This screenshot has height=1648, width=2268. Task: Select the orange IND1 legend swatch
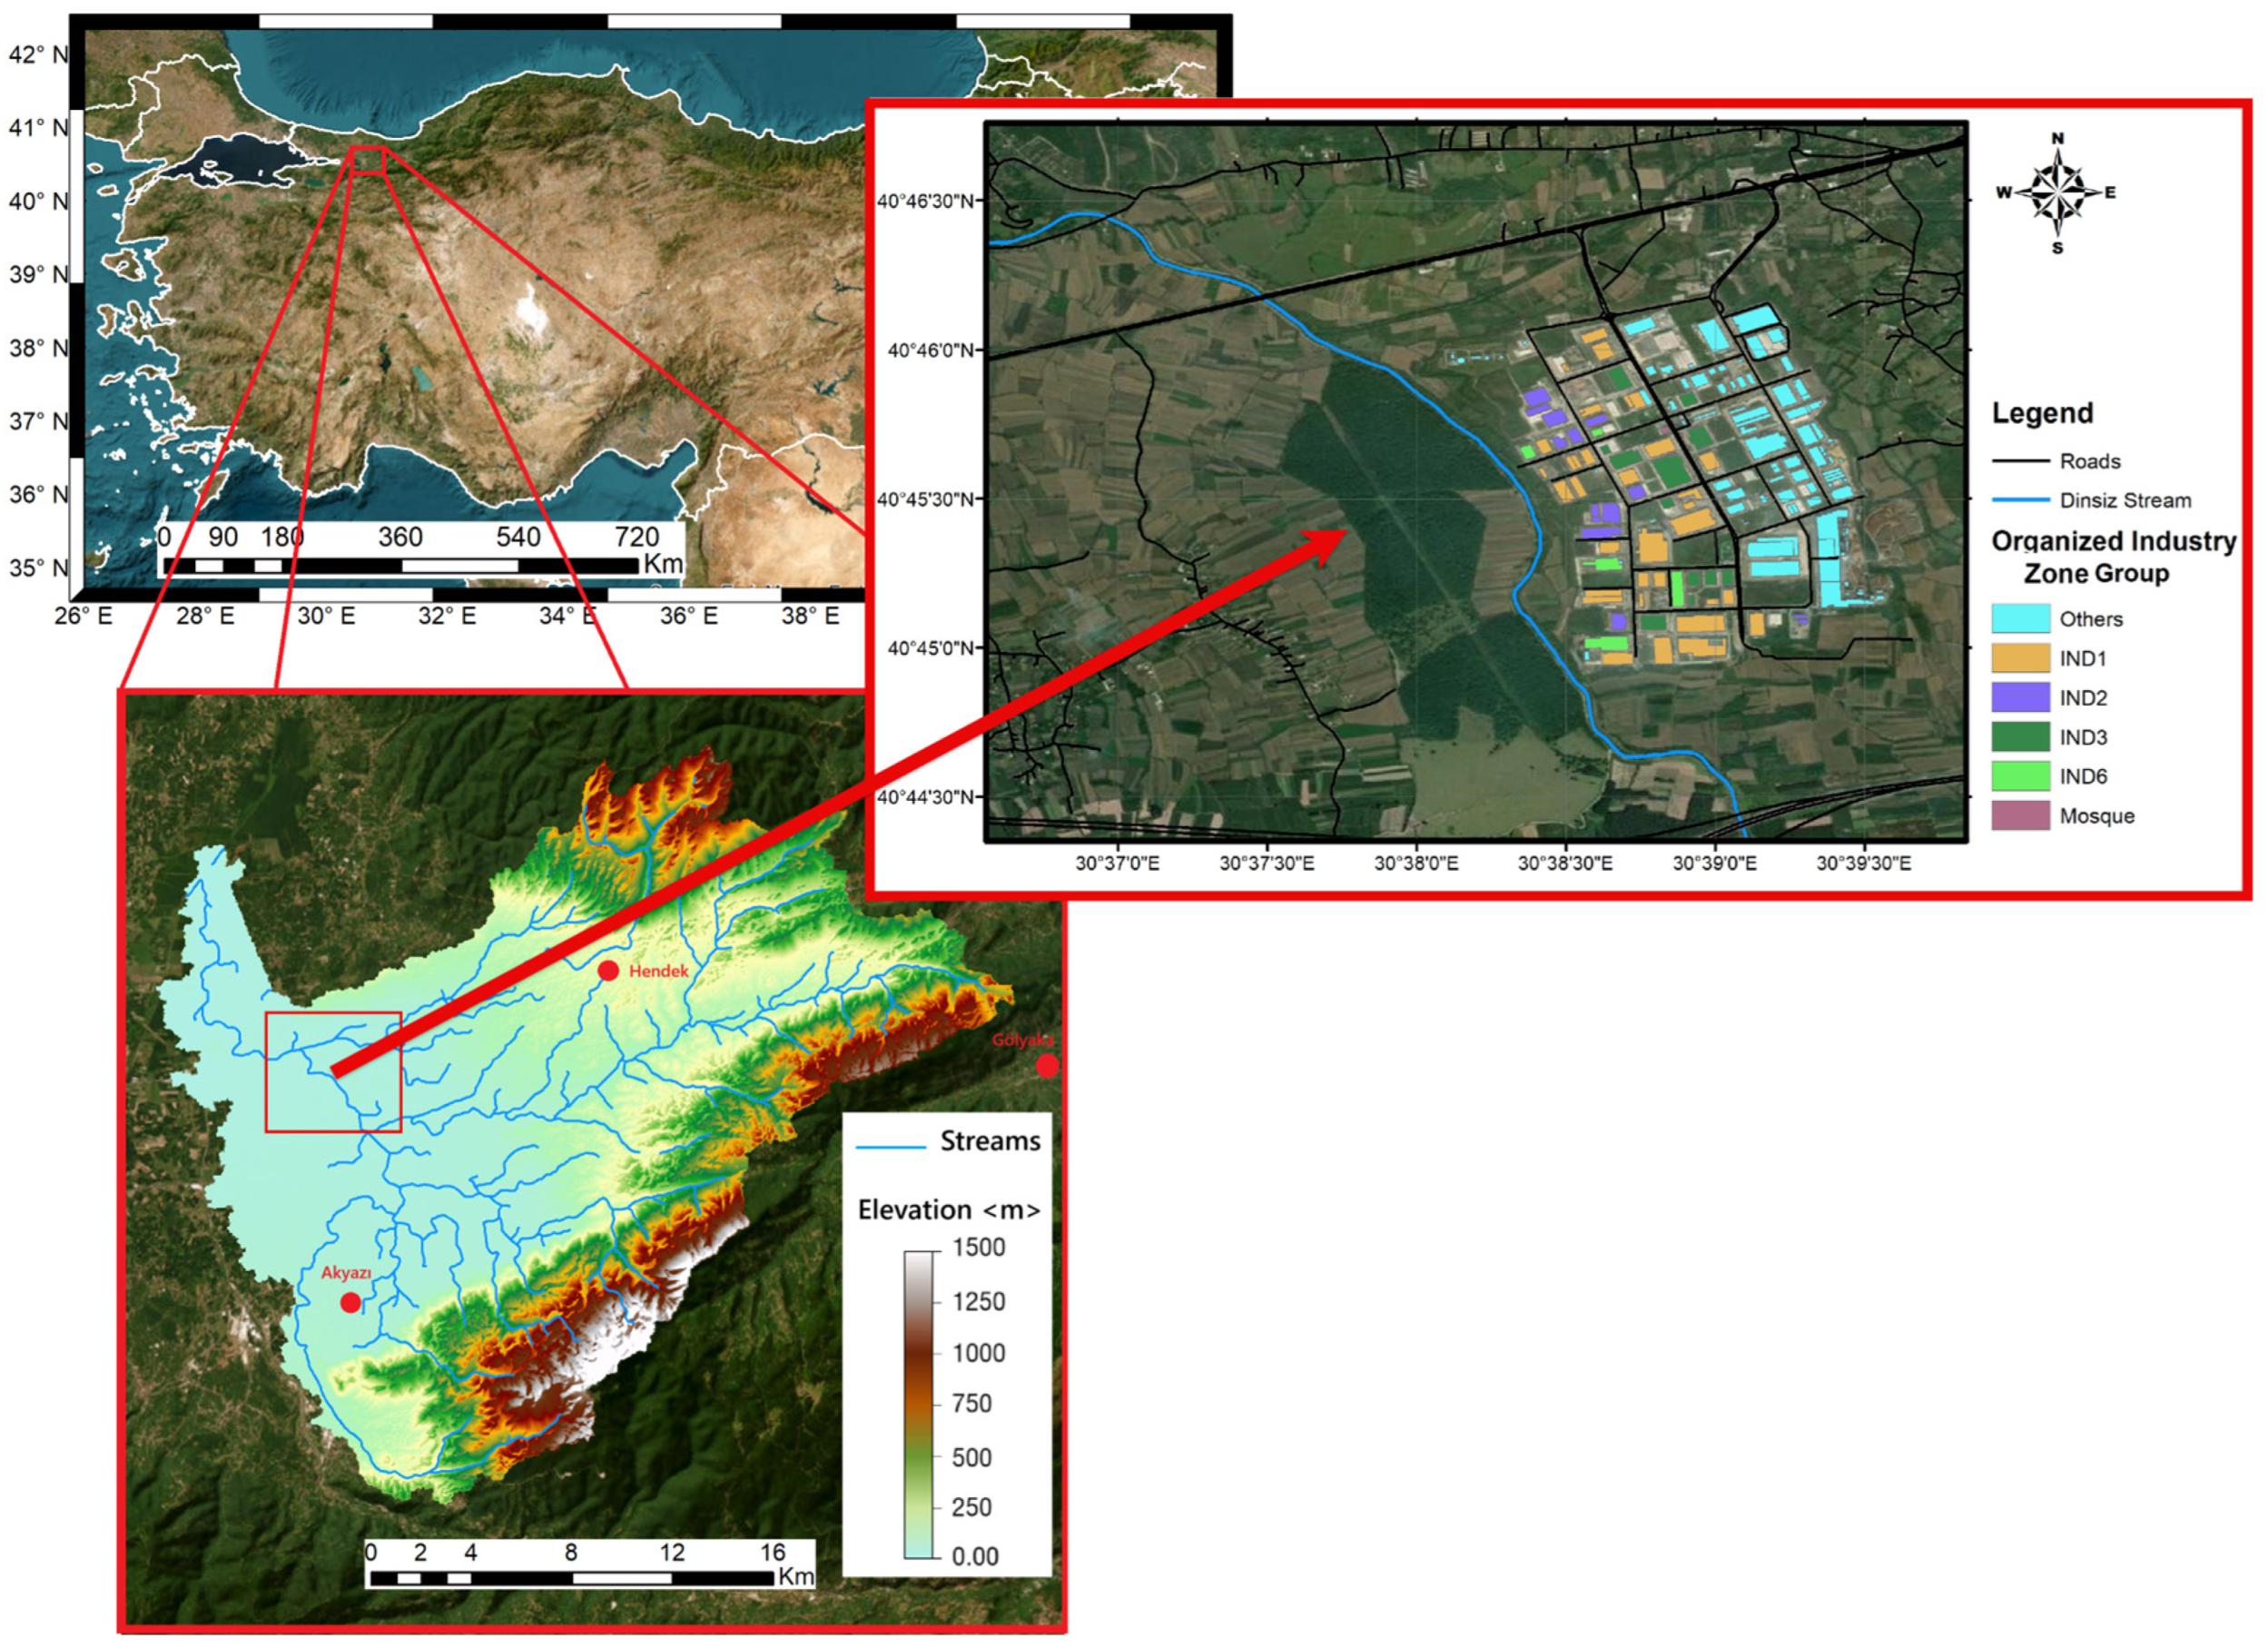click(x=2020, y=658)
